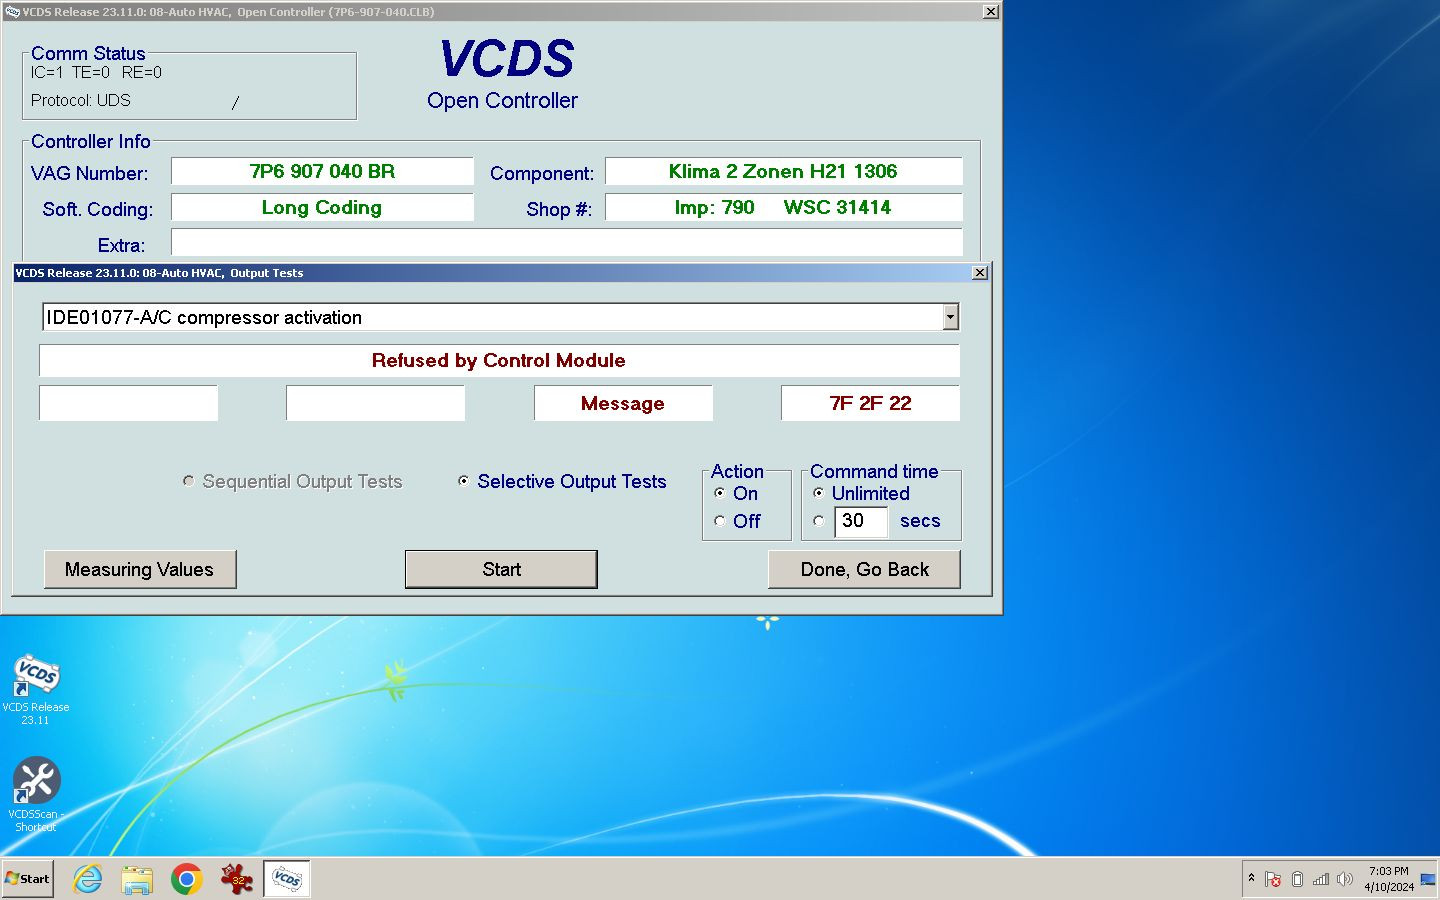Screen dimensions: 1440x900
Task: Click the Refused by Control Module status
Action: click(499, 360)
